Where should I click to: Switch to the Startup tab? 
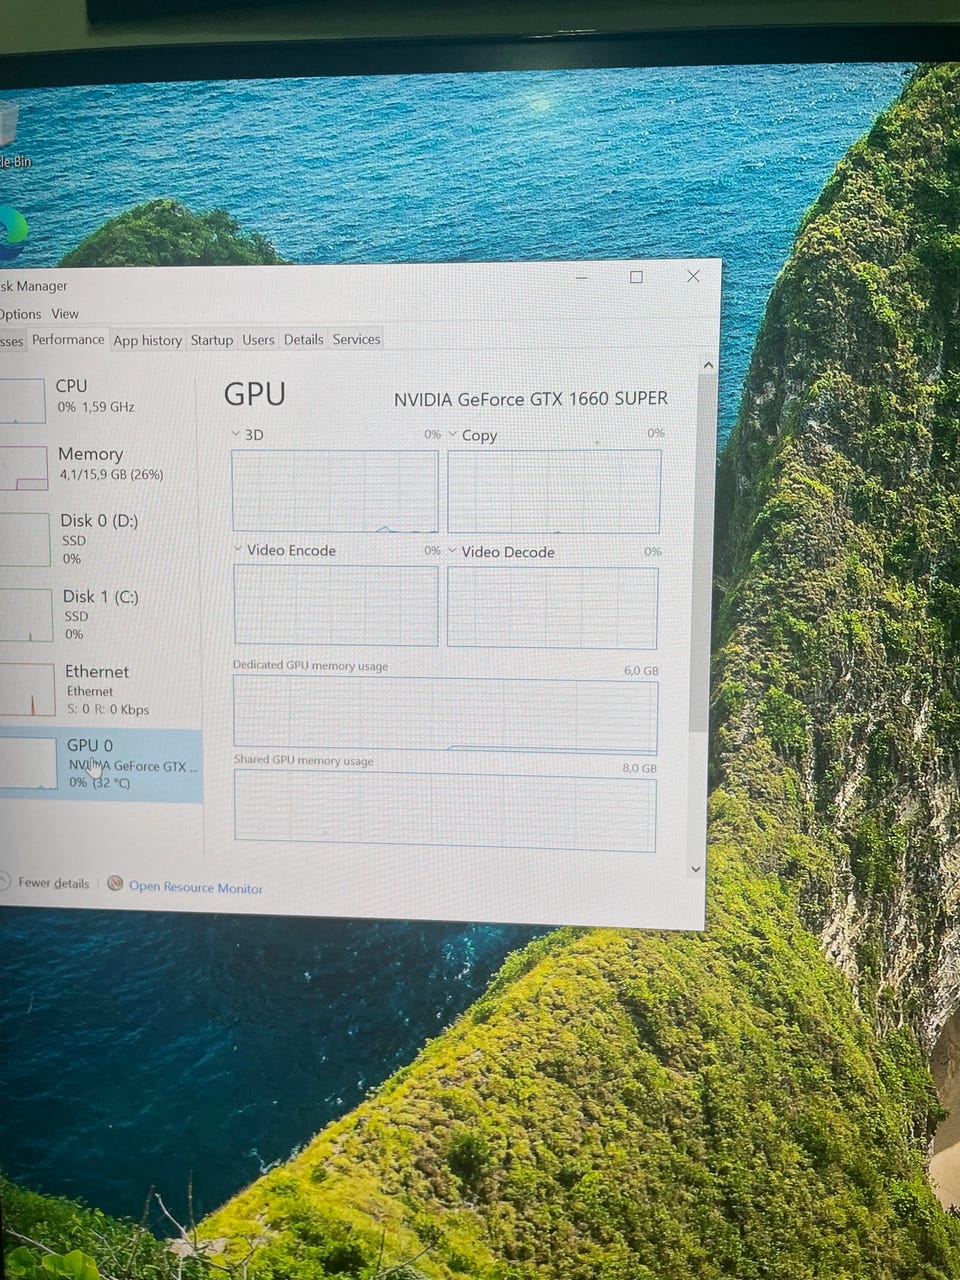point(212,340)
